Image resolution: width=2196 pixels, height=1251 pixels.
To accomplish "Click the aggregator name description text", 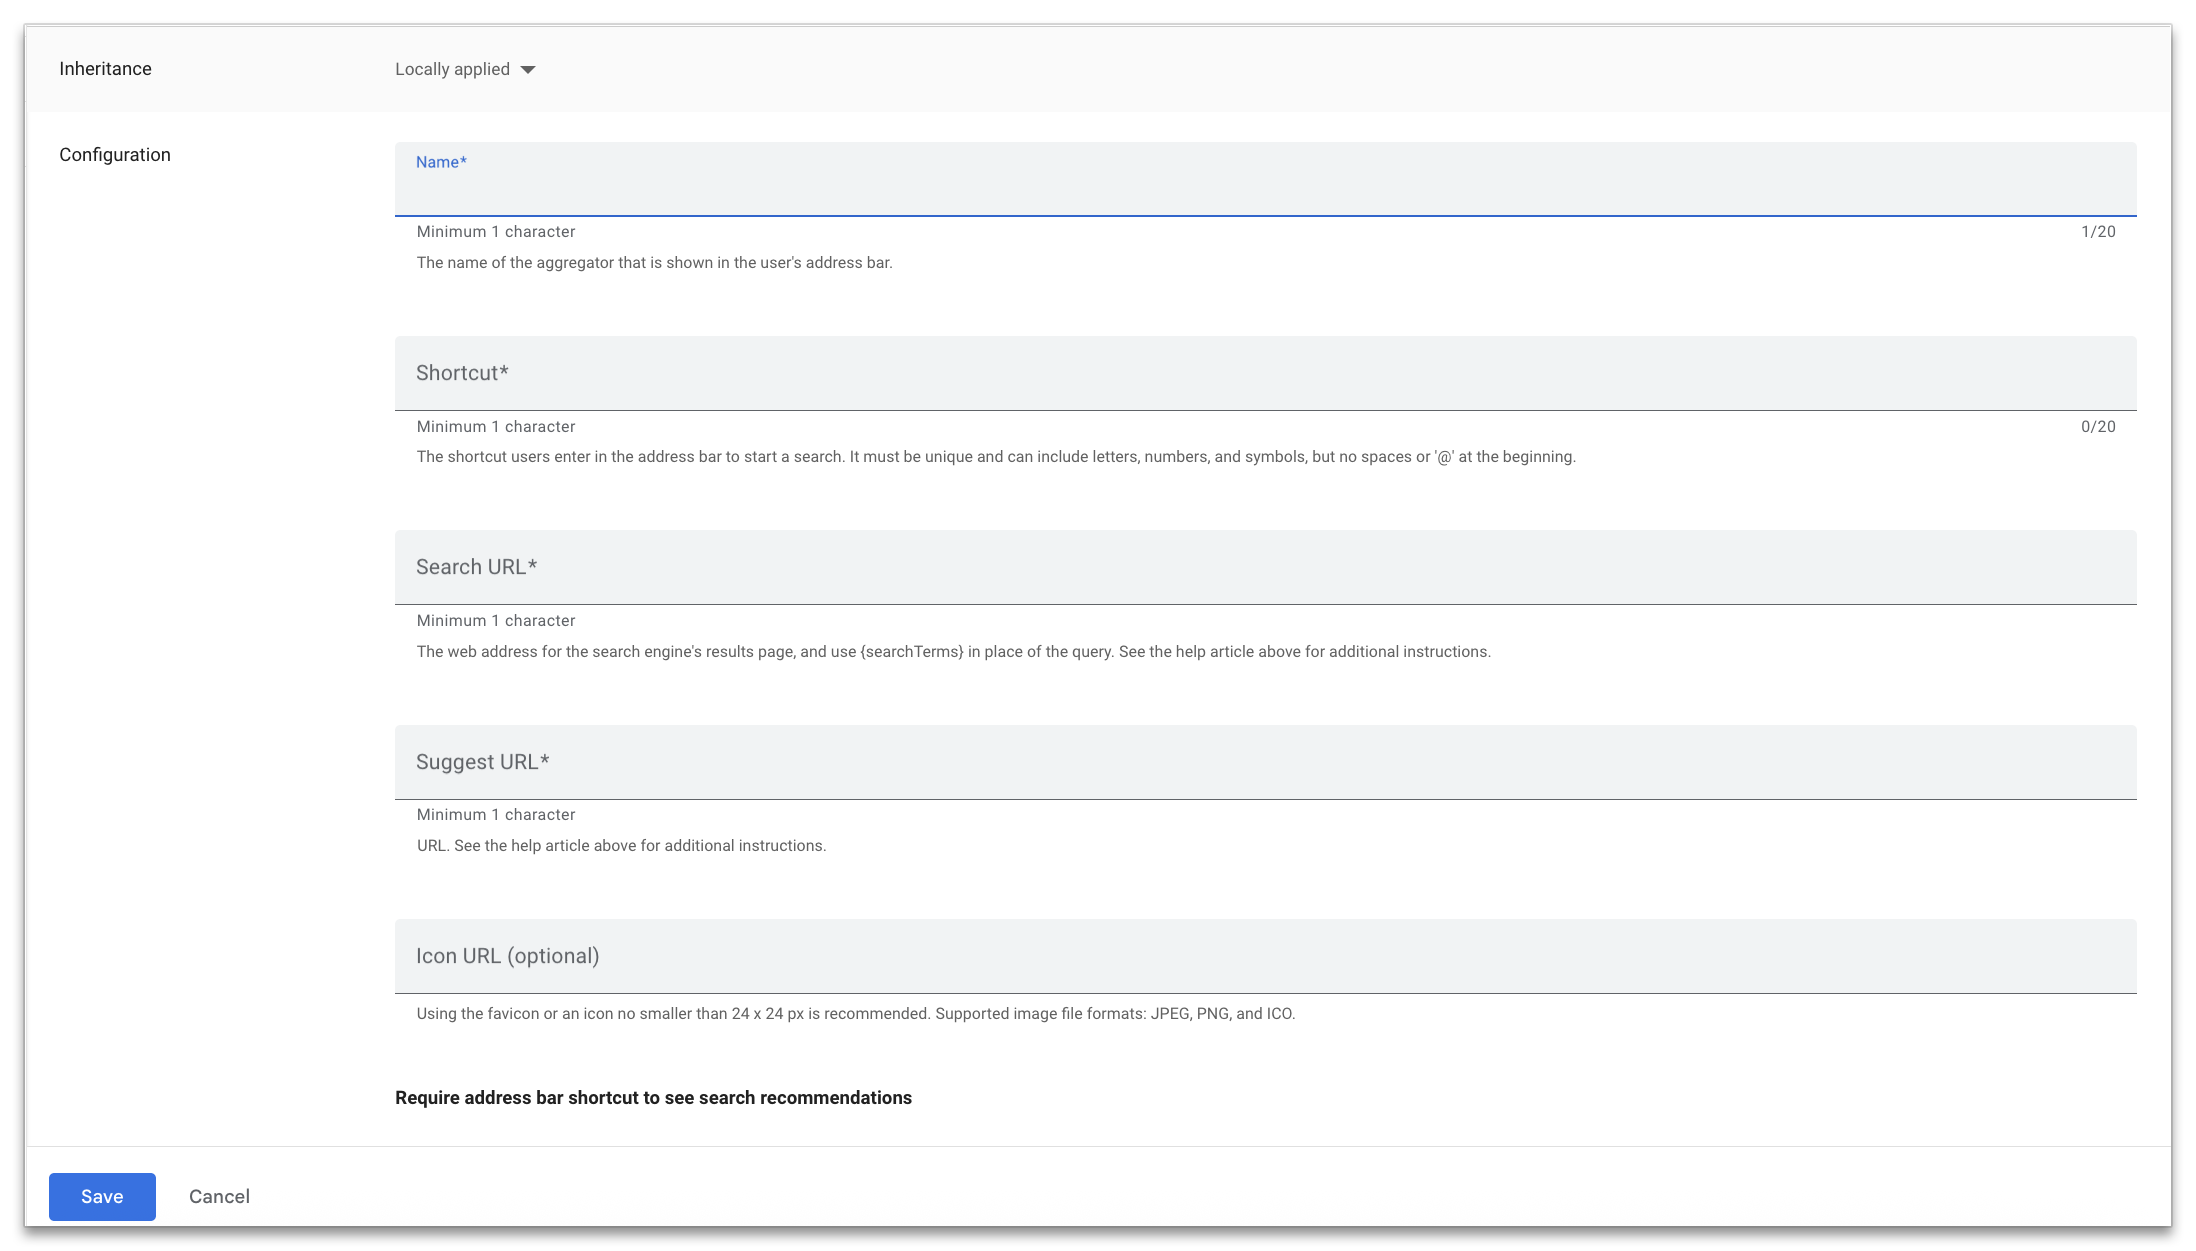I will point(654,263).
